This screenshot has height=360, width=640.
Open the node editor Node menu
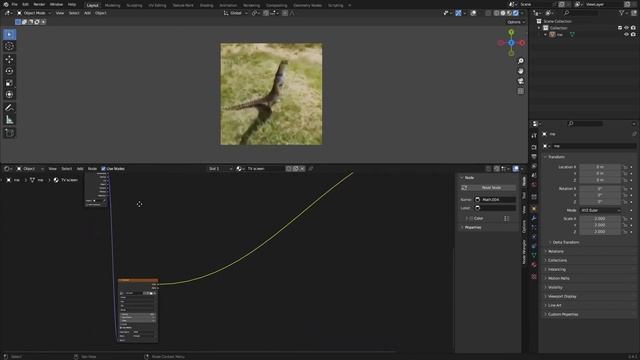(92, 169)
